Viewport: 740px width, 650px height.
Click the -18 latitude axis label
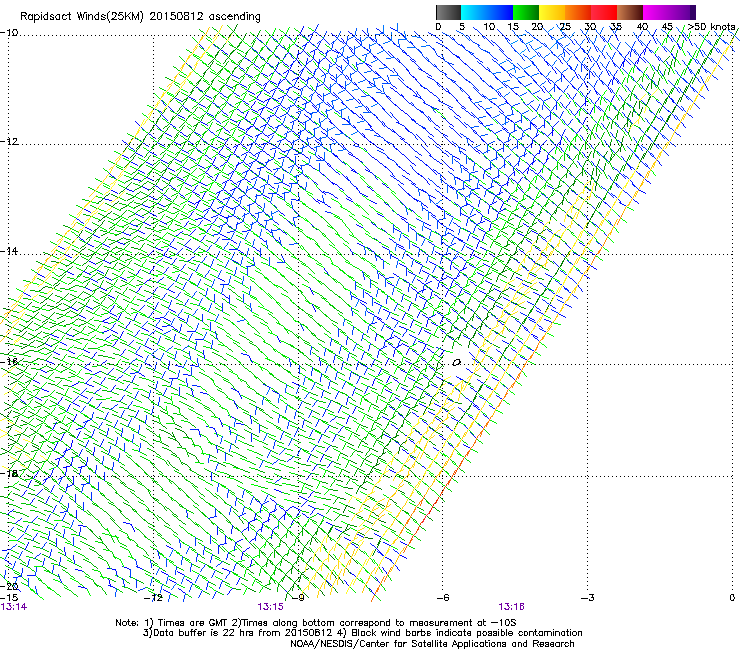[9, 473]
